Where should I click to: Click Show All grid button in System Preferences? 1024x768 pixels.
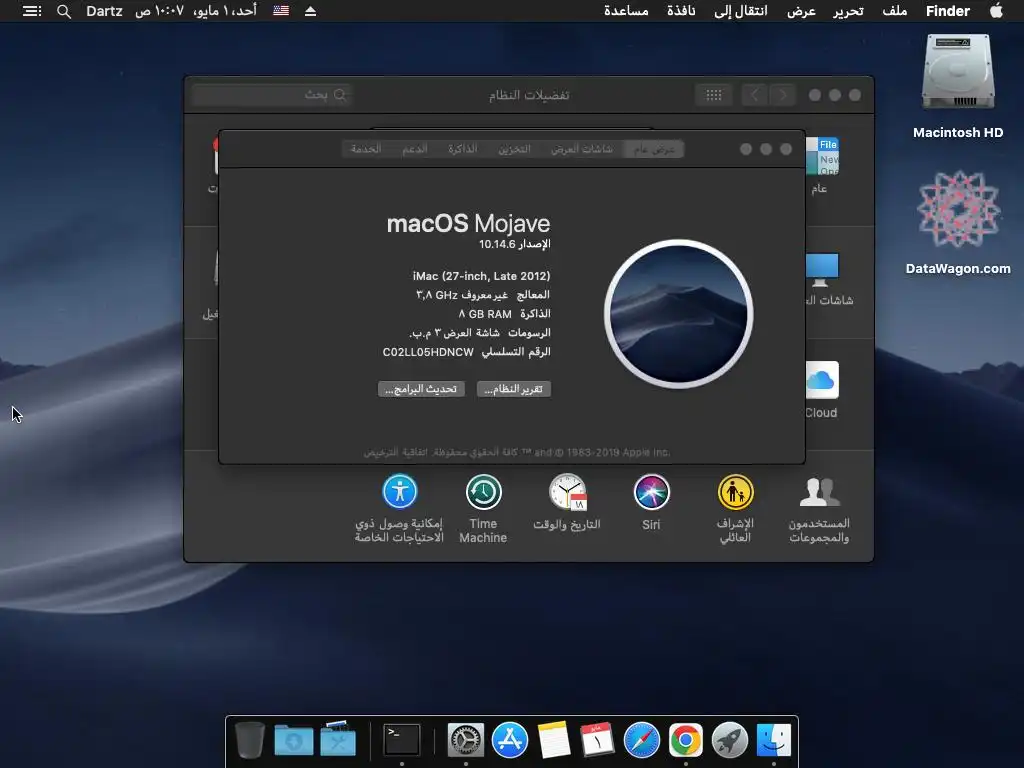[x=714, y=95]
